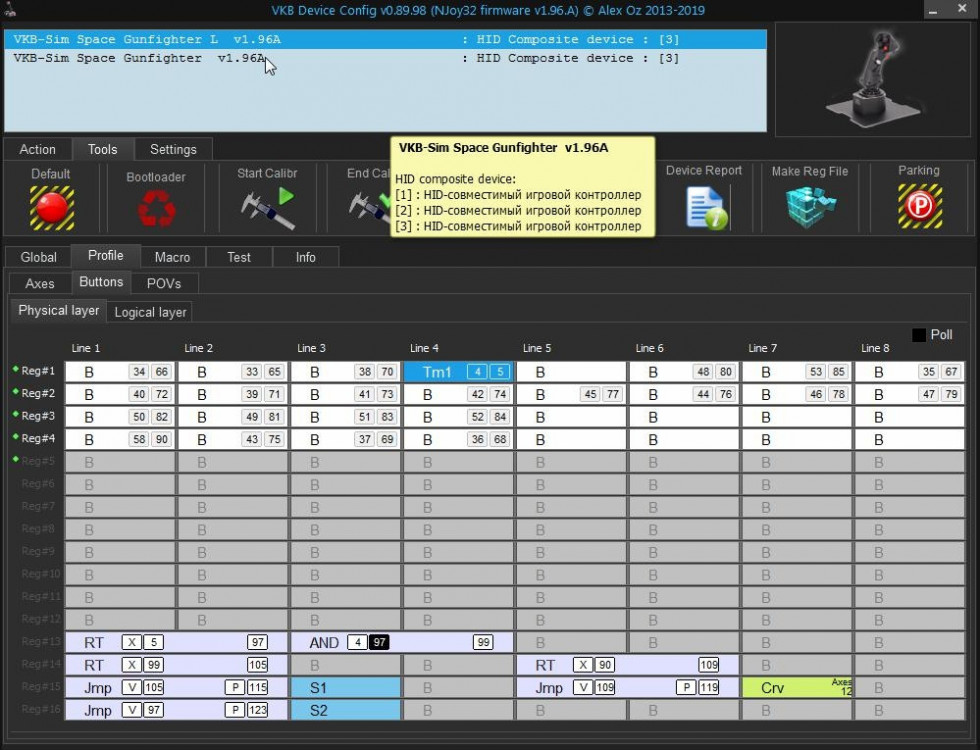Switch to the Macro tab
The height and width of the screenshot is (750, 980).
[x=172, y=257]
